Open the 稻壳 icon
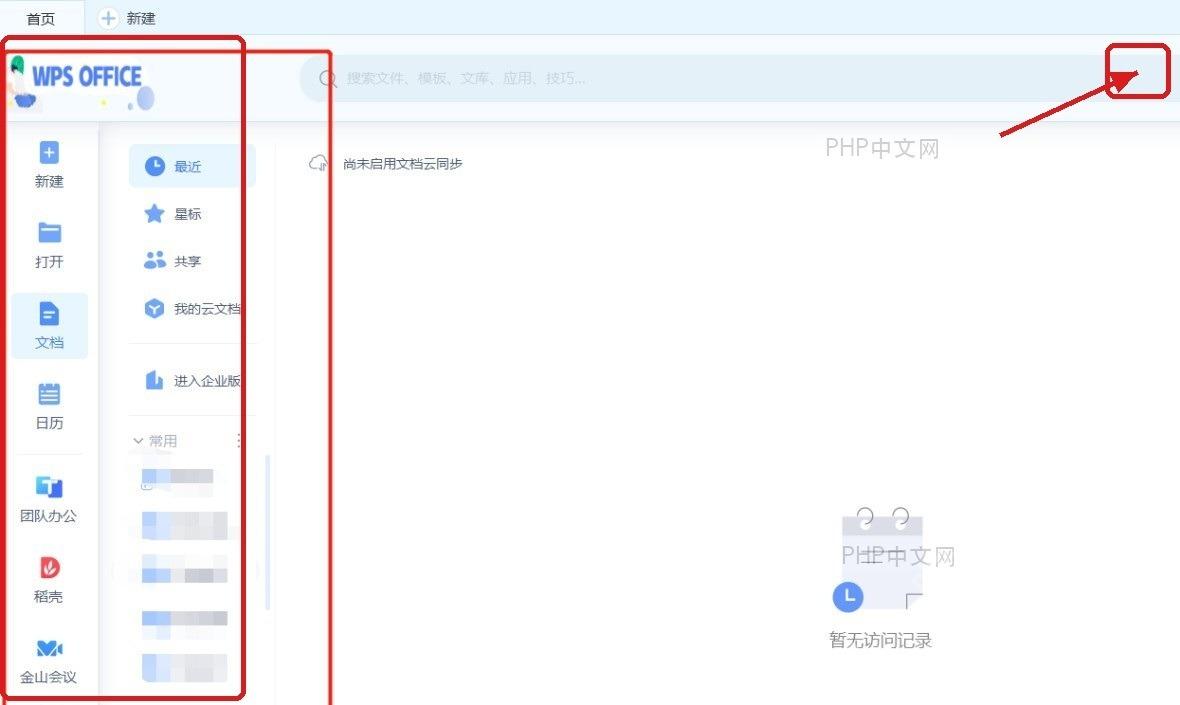The image size is (1180, 705). [x=50, y=567]
